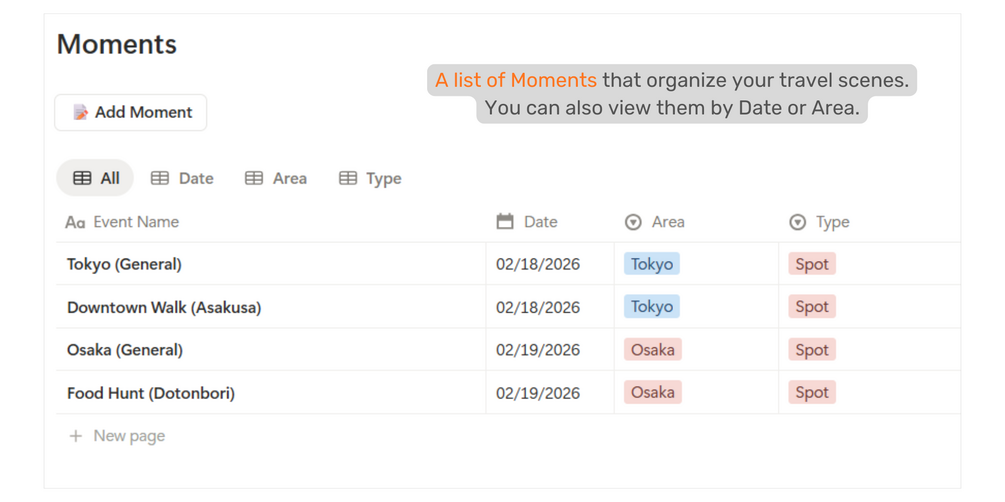Click the Add Moment button
1005x502 pixels.
(x=130, y=113)
